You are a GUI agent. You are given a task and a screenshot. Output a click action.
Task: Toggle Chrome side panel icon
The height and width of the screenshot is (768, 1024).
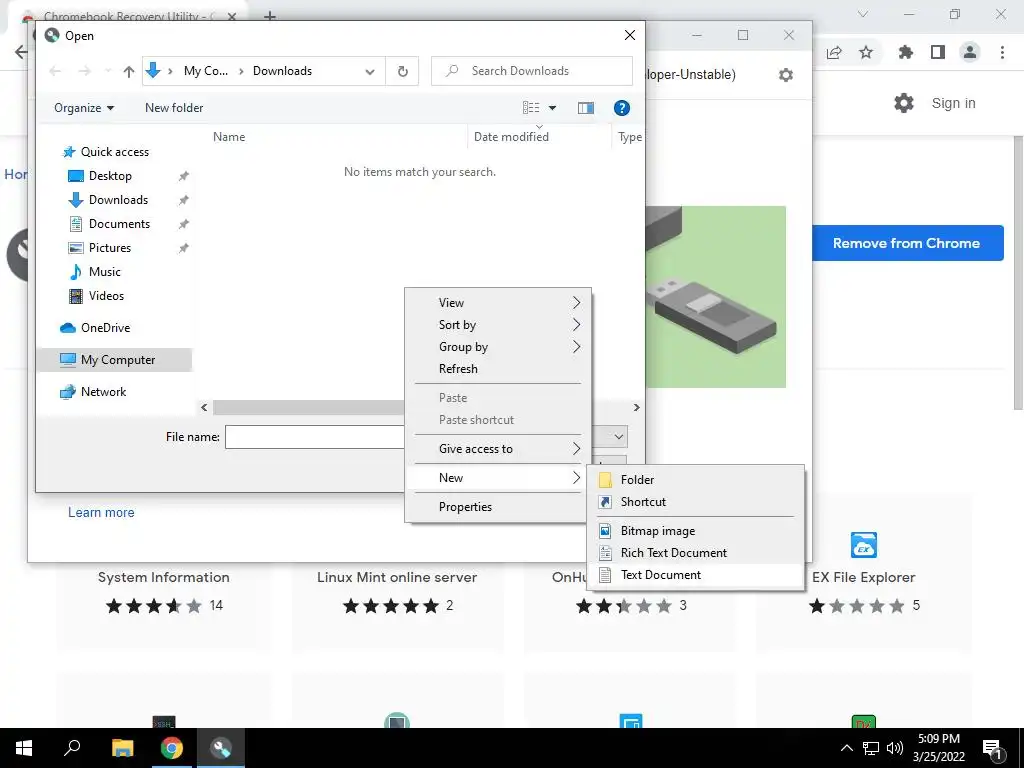click(x=938, y=52)
